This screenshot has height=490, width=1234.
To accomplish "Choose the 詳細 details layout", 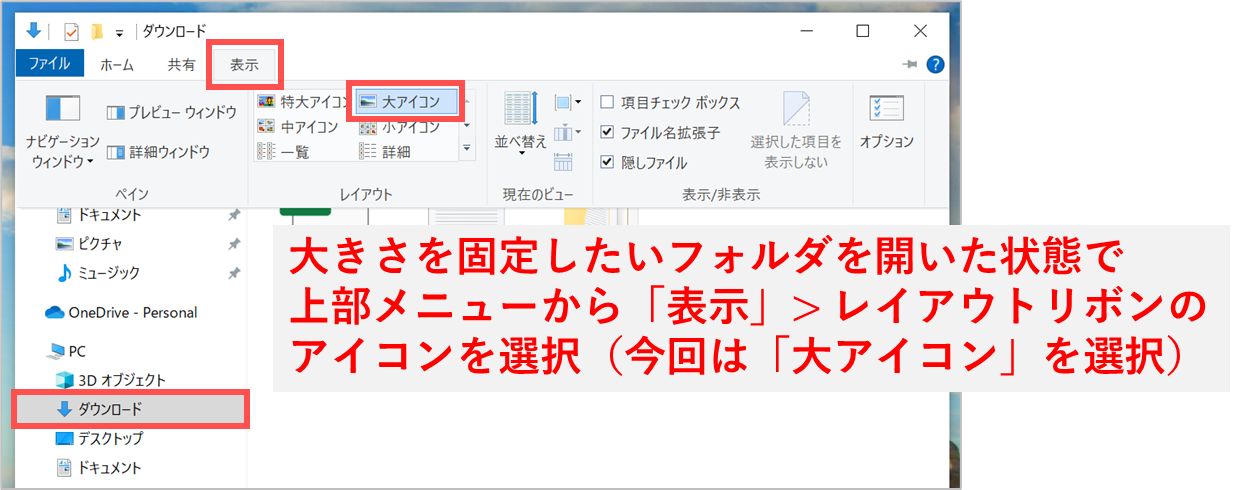I will (x=384, y=152).
